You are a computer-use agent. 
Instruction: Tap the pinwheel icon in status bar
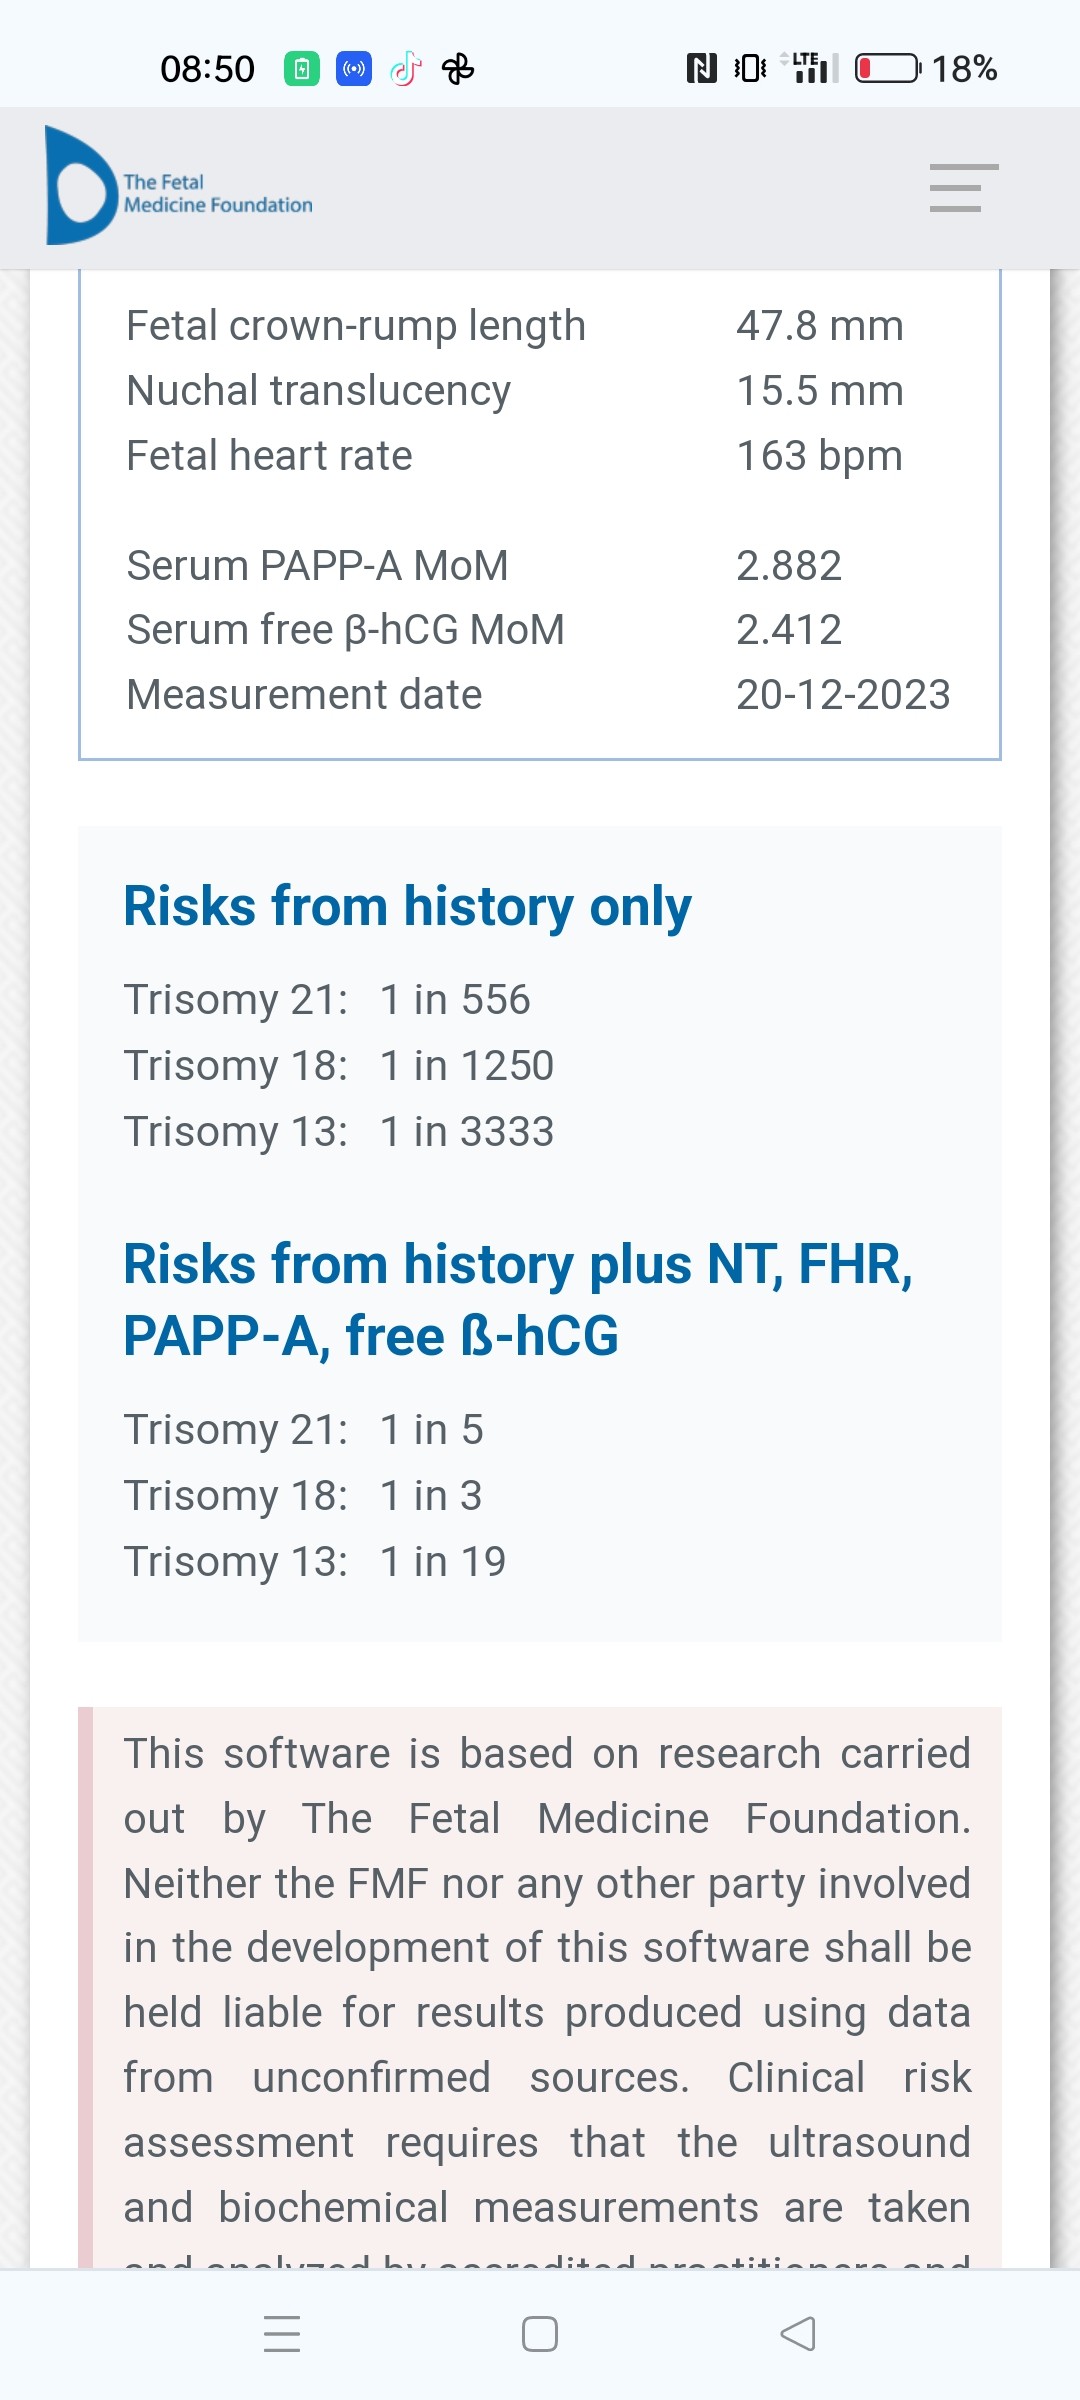click(x=458, y=69)
